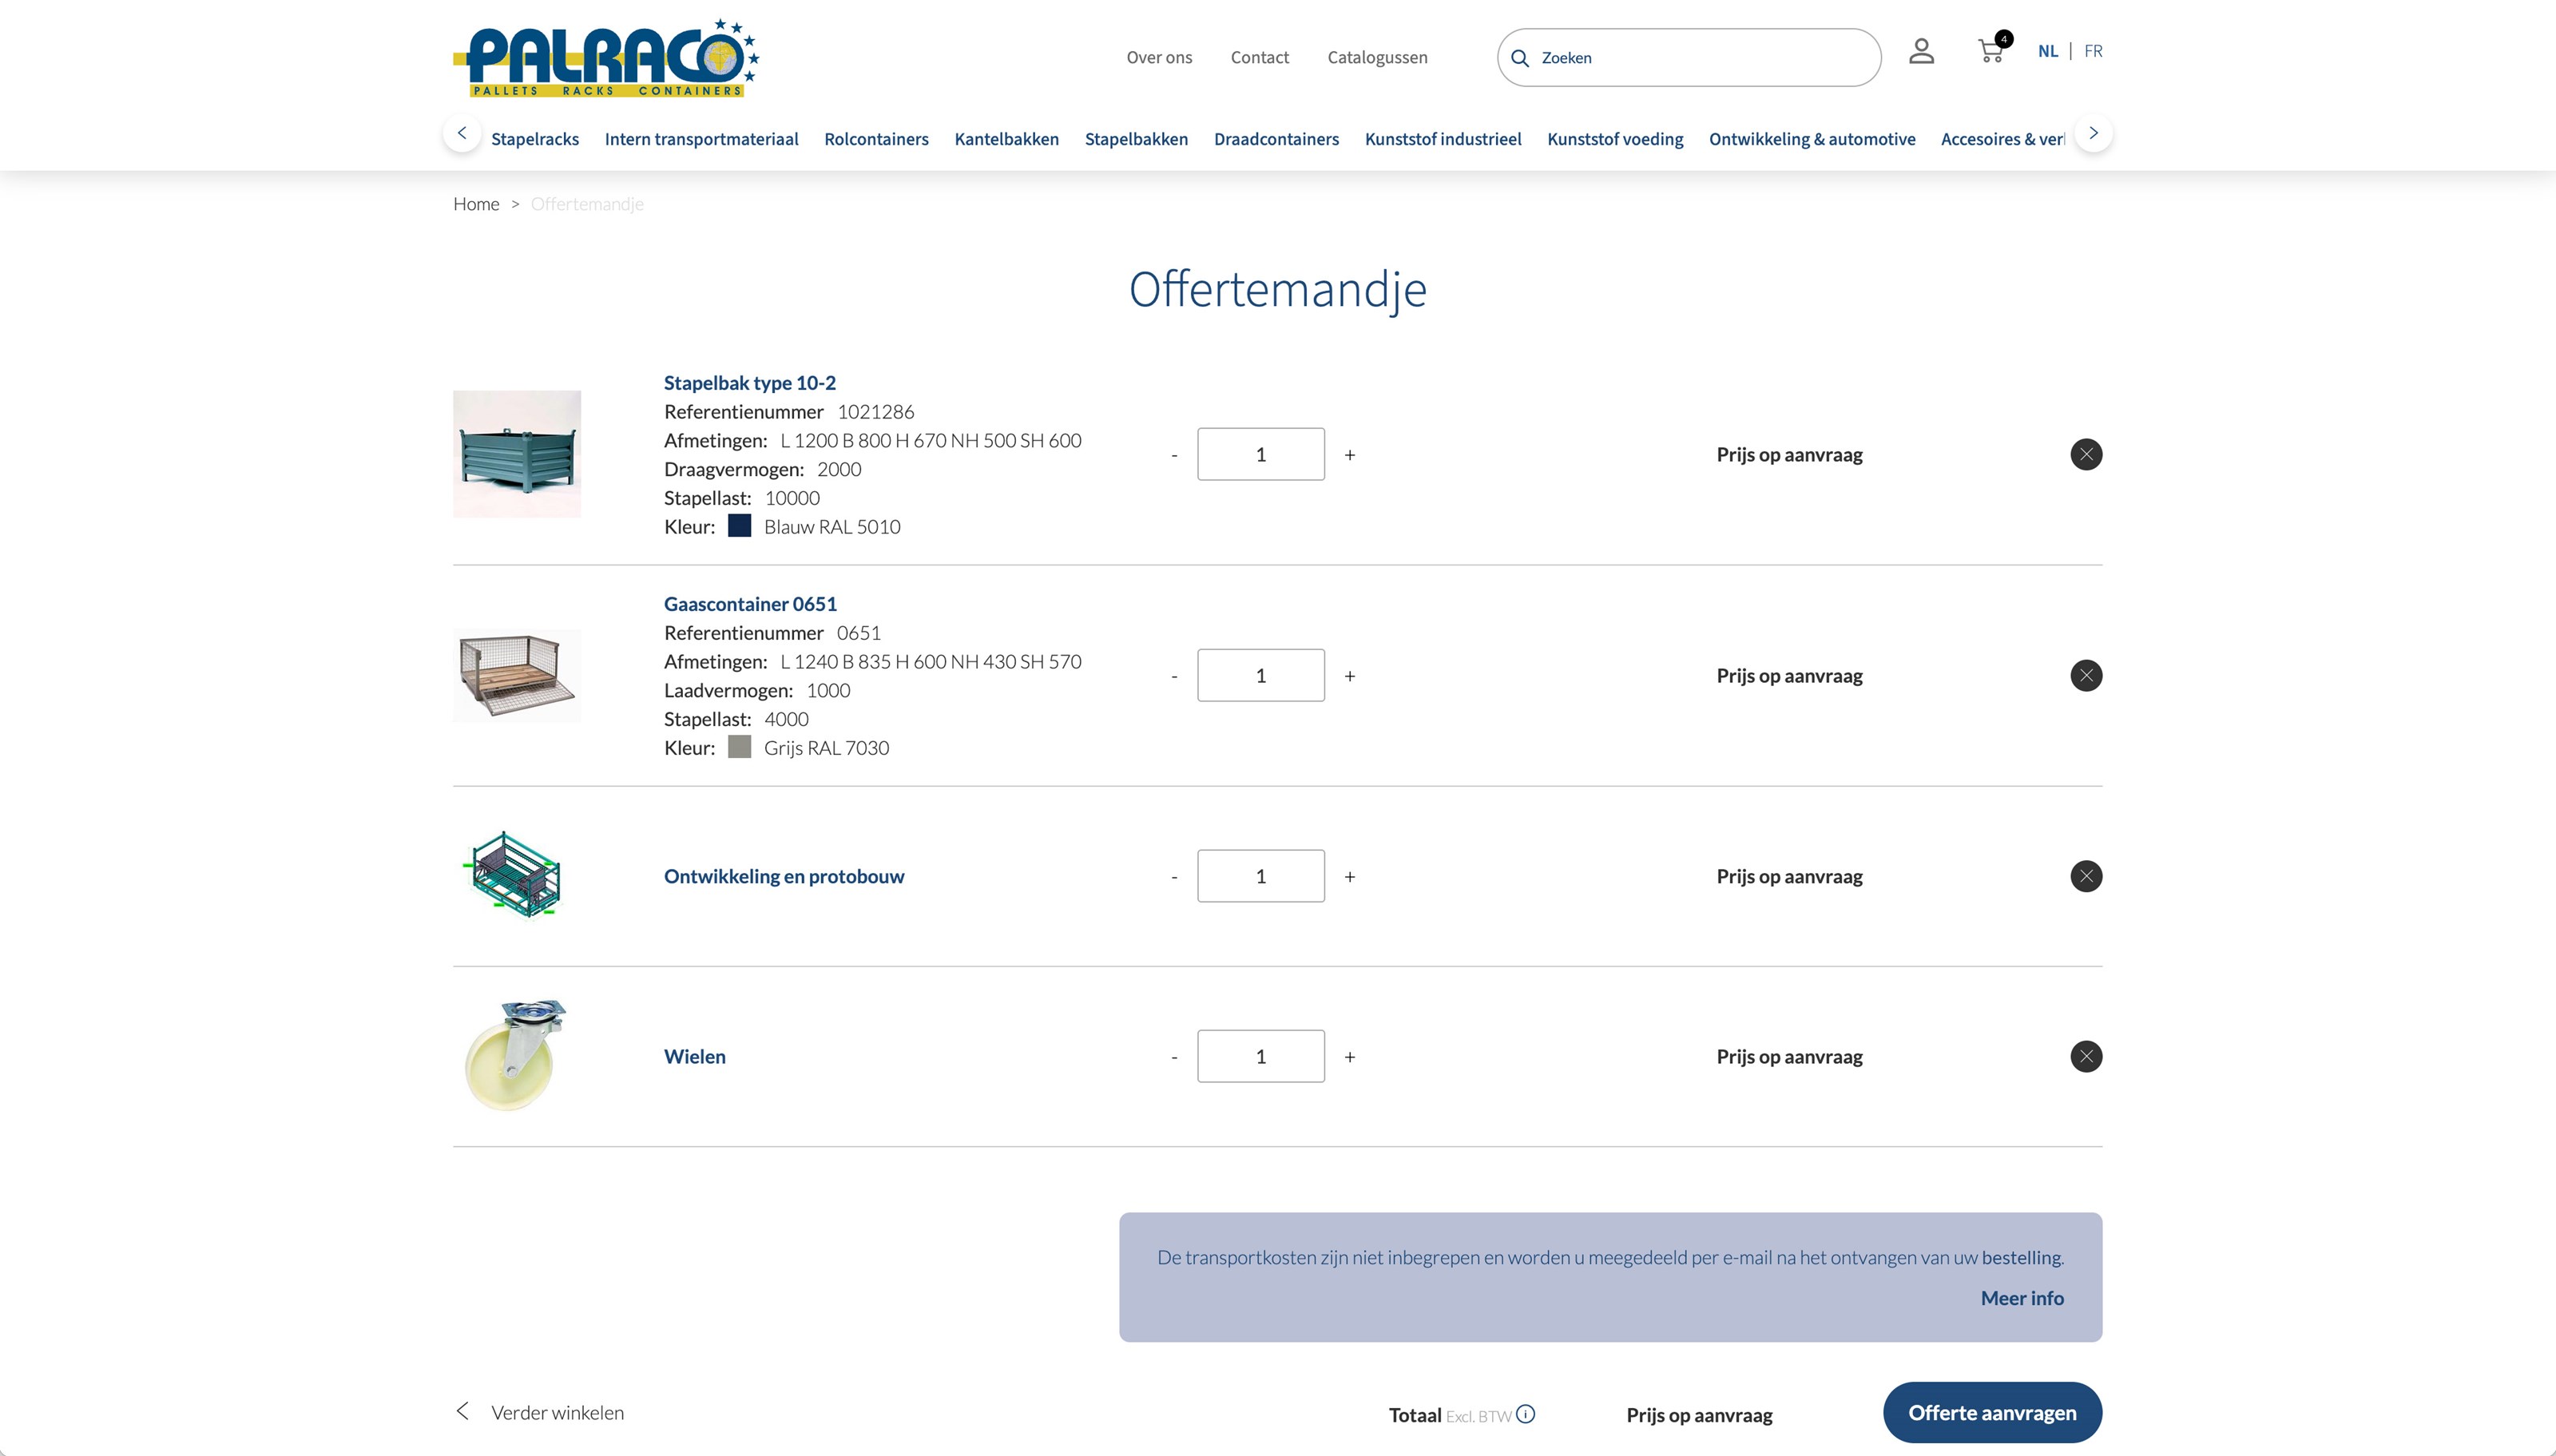The height and width of the screenshot is (1456, 2556).
Task: Delete the Wielen item
Action: point(2085,1057)
